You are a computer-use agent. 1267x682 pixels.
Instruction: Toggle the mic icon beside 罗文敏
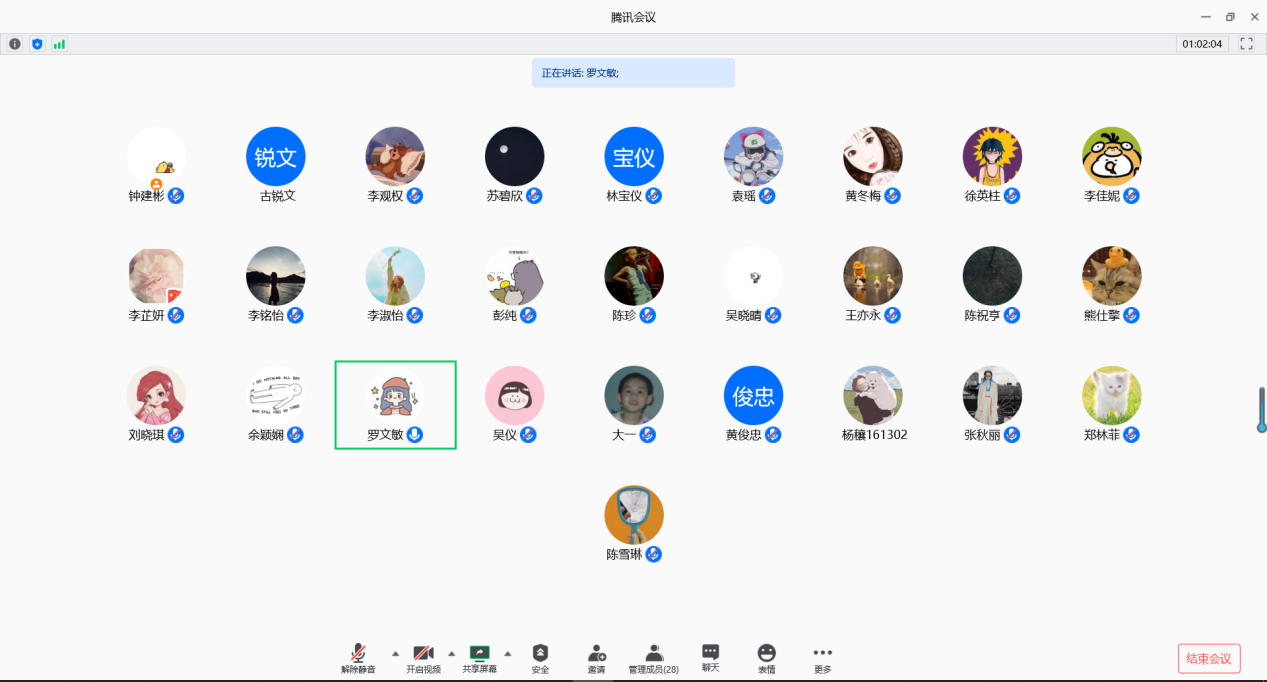pos(415,435)
